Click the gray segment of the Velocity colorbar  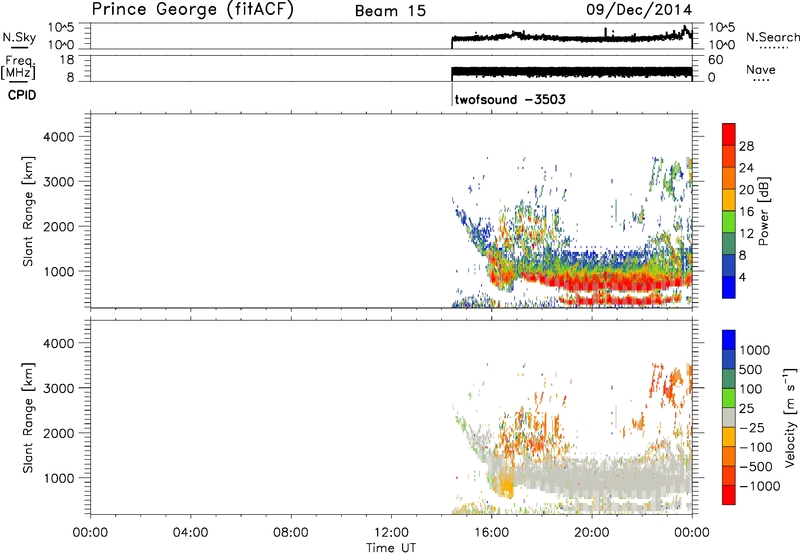(x=729, y=418)
